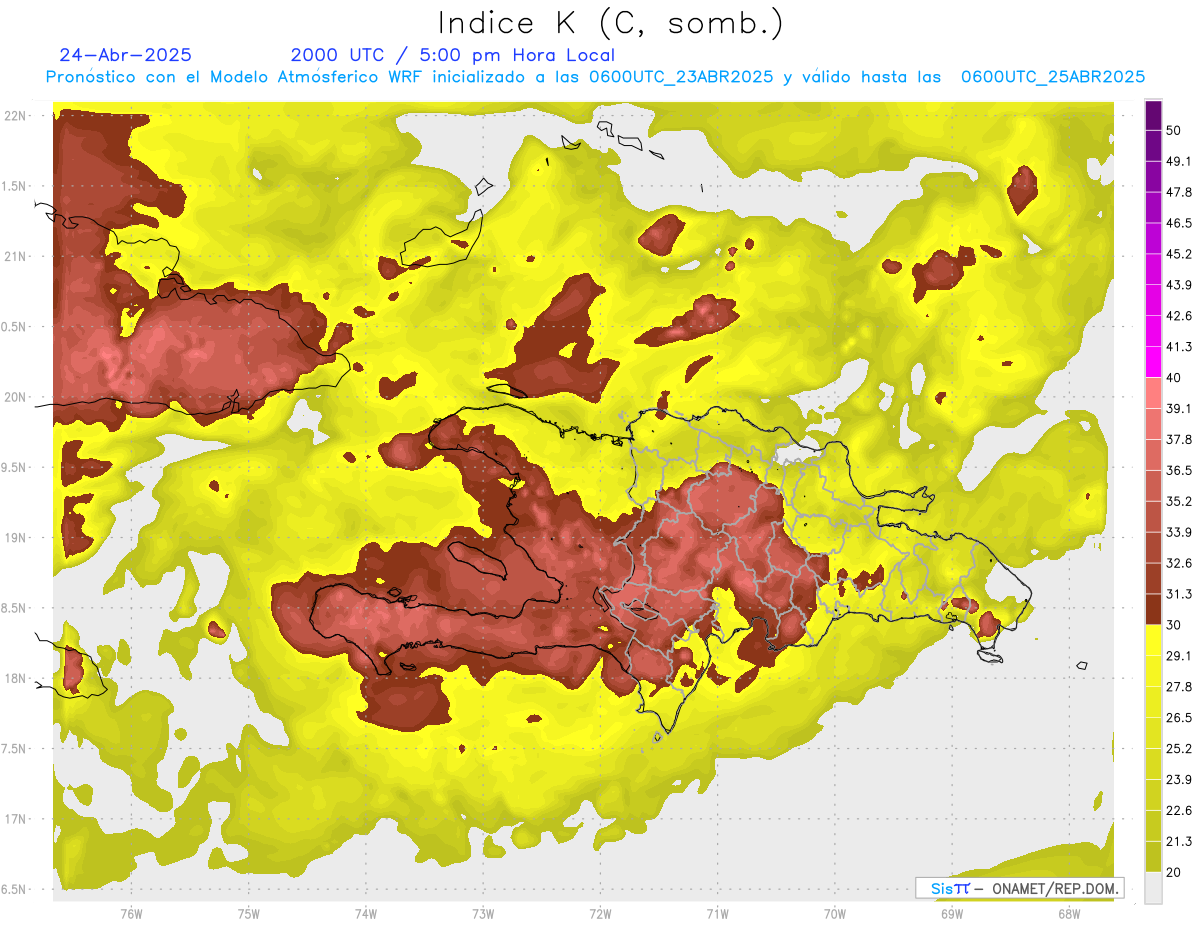This screenshot has width=1200, height=927.
Task: Click the "18N" latitude label
Action: [x=17, y=679]
